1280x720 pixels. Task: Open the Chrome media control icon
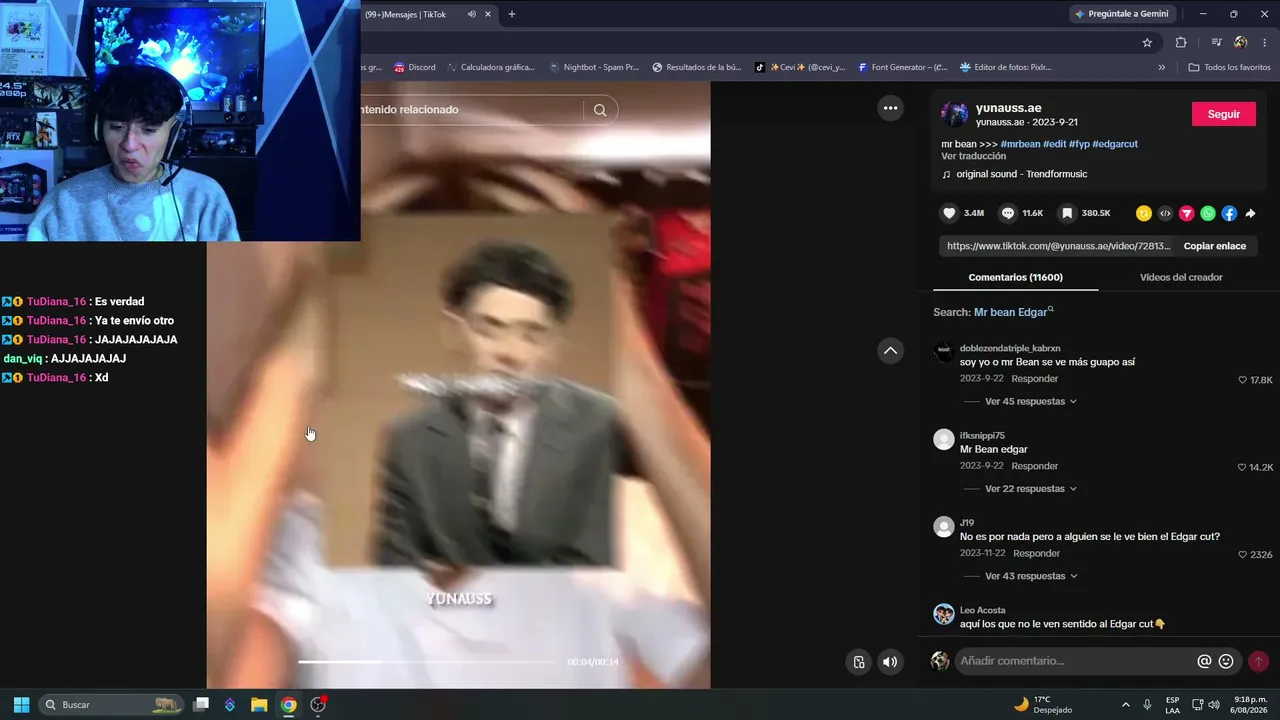[1216, 42]
